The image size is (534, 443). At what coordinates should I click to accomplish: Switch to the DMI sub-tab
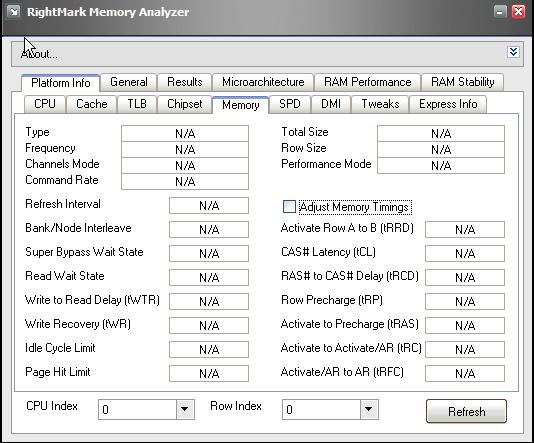331,104
